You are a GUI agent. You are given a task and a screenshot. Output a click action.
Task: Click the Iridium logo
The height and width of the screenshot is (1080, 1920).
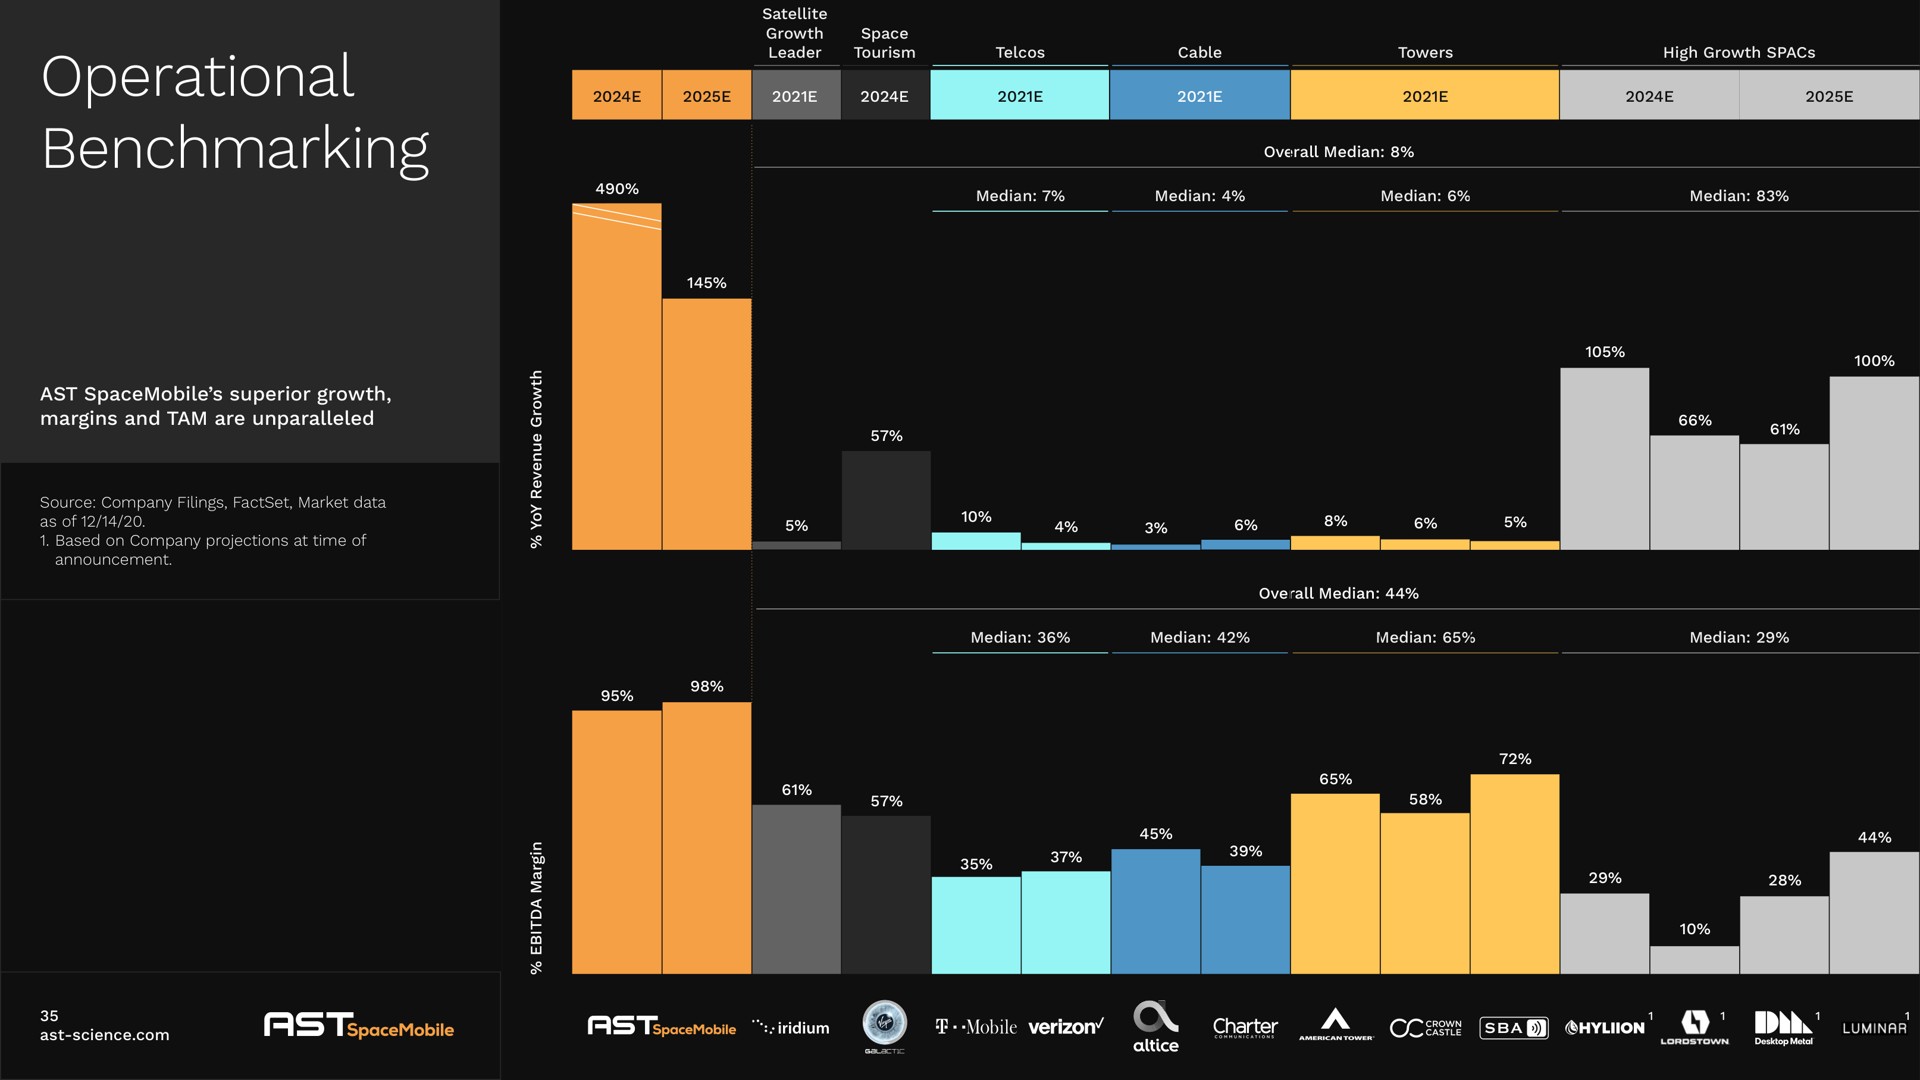(790, 1027)
